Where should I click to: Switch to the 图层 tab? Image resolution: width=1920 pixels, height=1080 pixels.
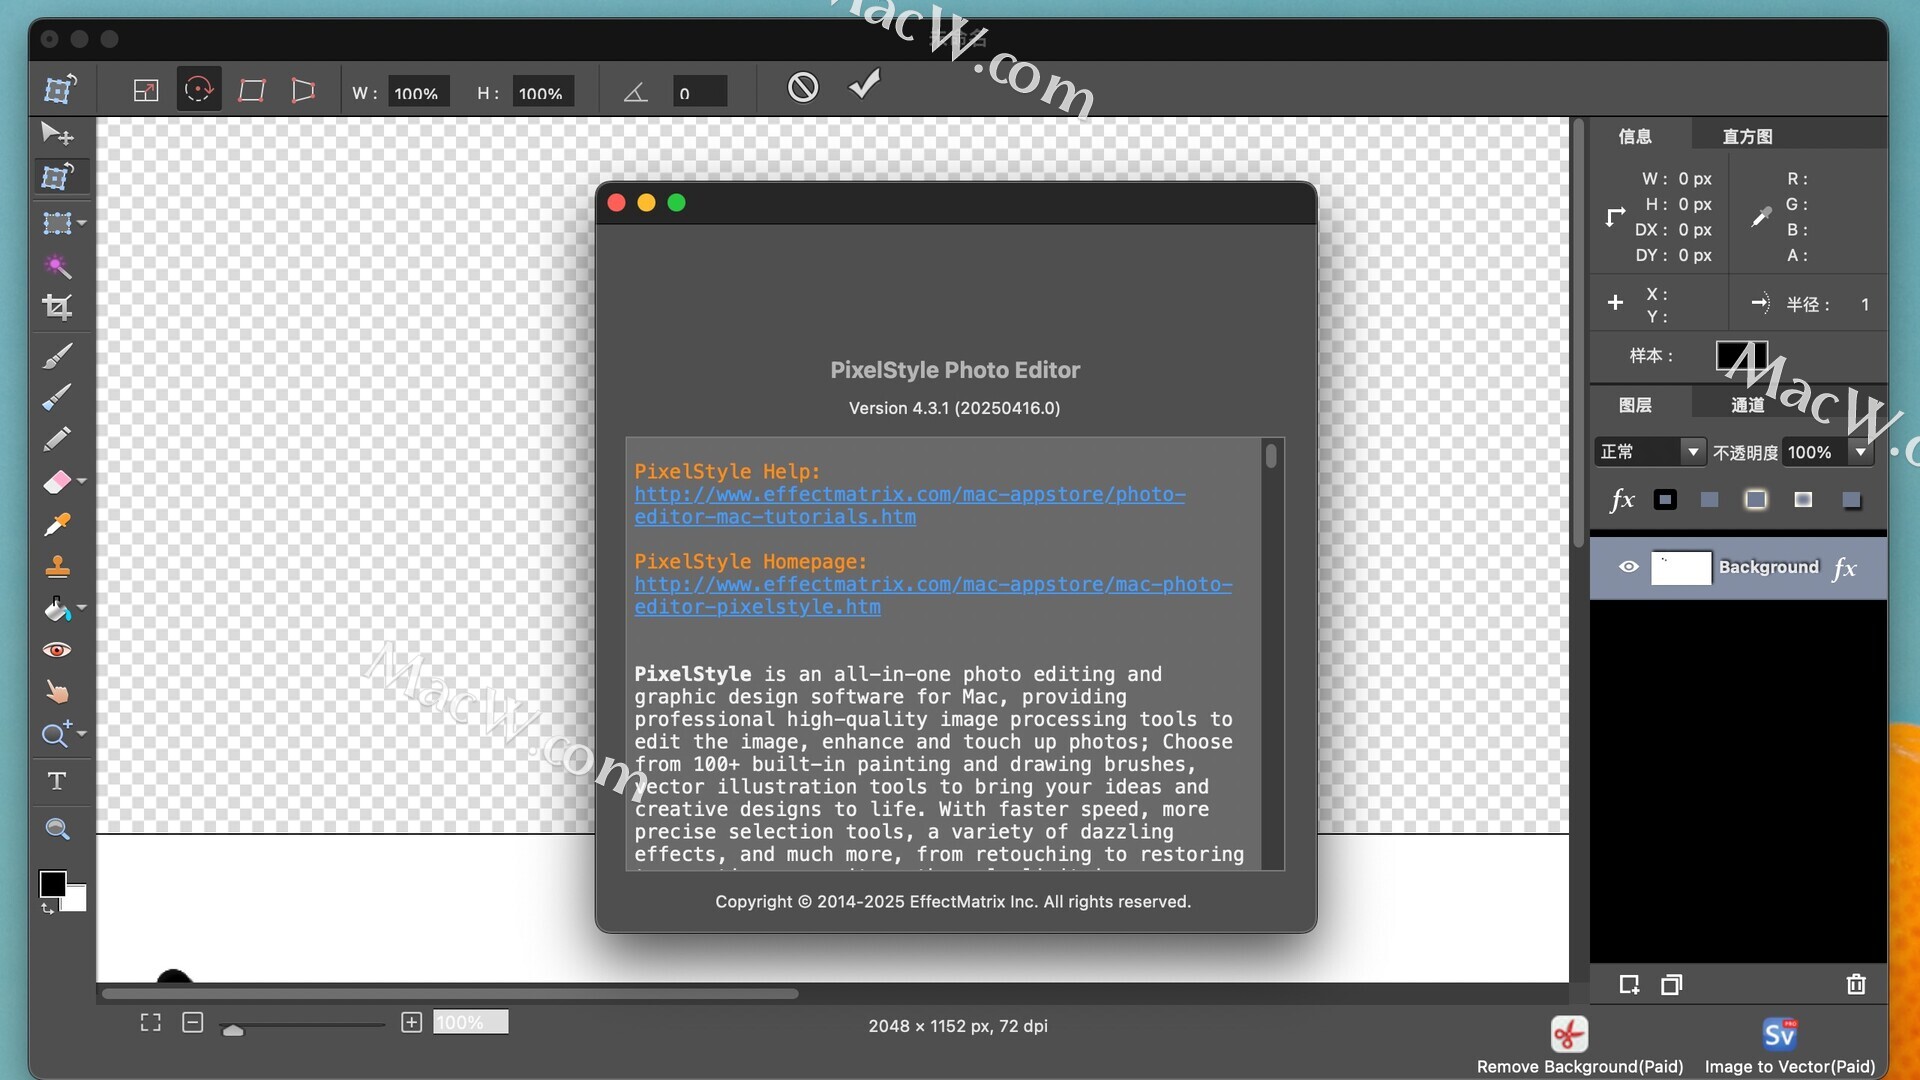click(x=1635, y=405)
